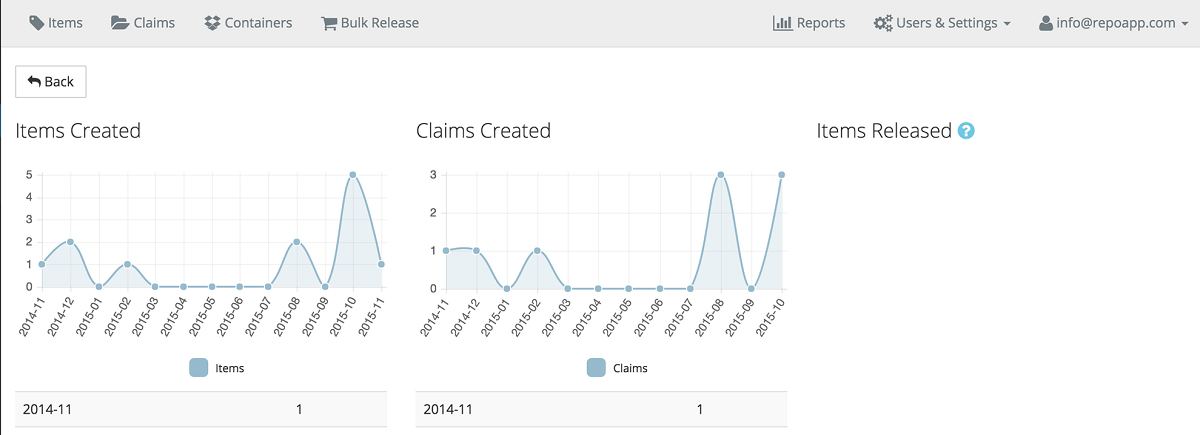Click the boxes icon beside Containers
The width and height of the screenshot is (1200, 435).
point(211,23)
